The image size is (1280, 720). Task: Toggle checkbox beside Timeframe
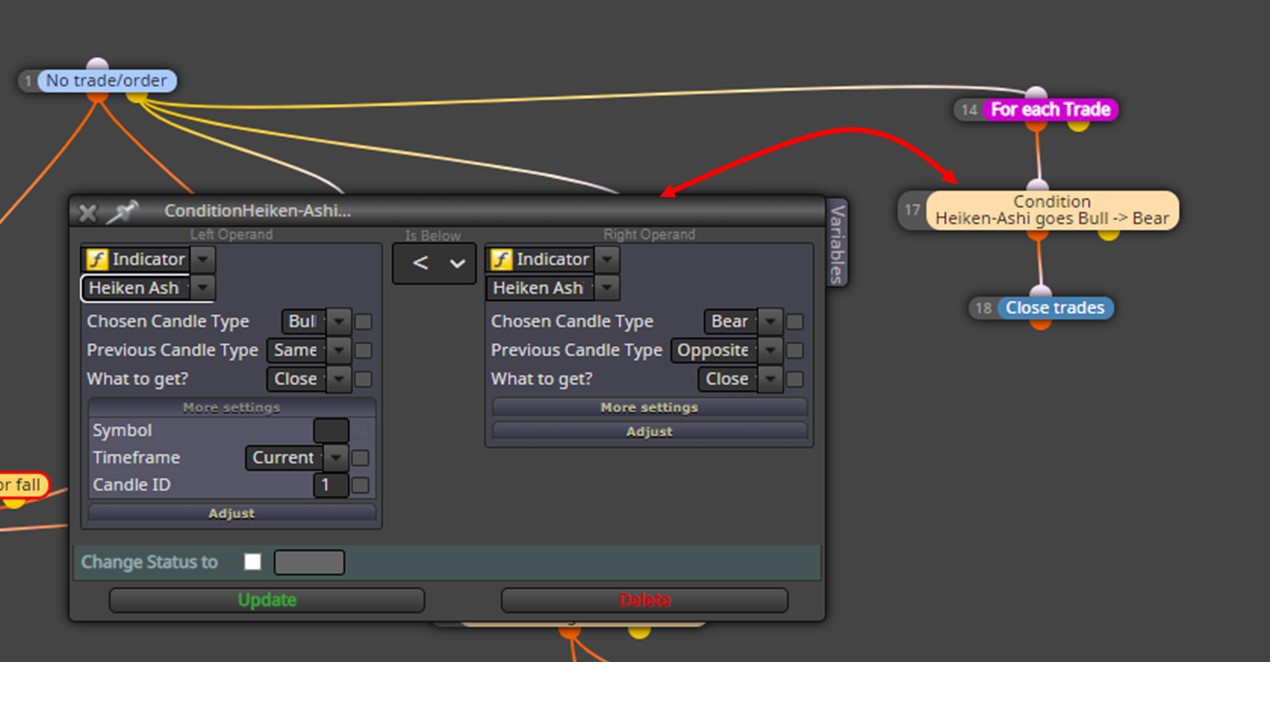click(361, 458)
